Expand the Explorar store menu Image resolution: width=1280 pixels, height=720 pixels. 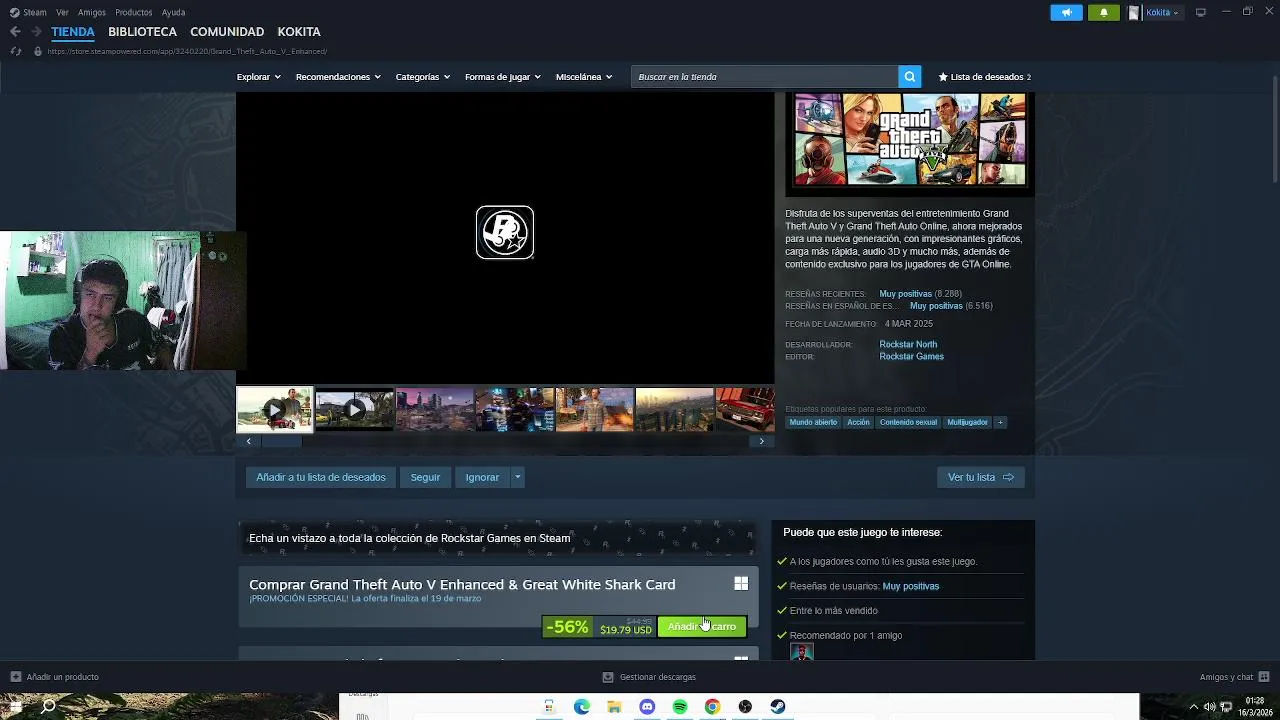(258, 77)
